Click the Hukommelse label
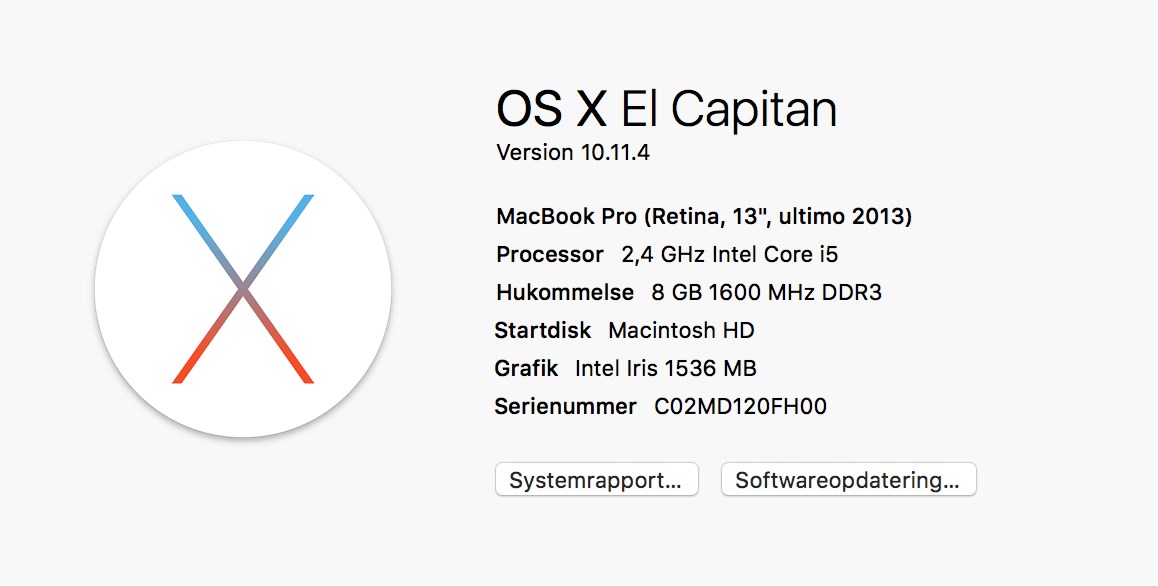1158x586 pixels. pyautogui.click(x=565, y=293)
